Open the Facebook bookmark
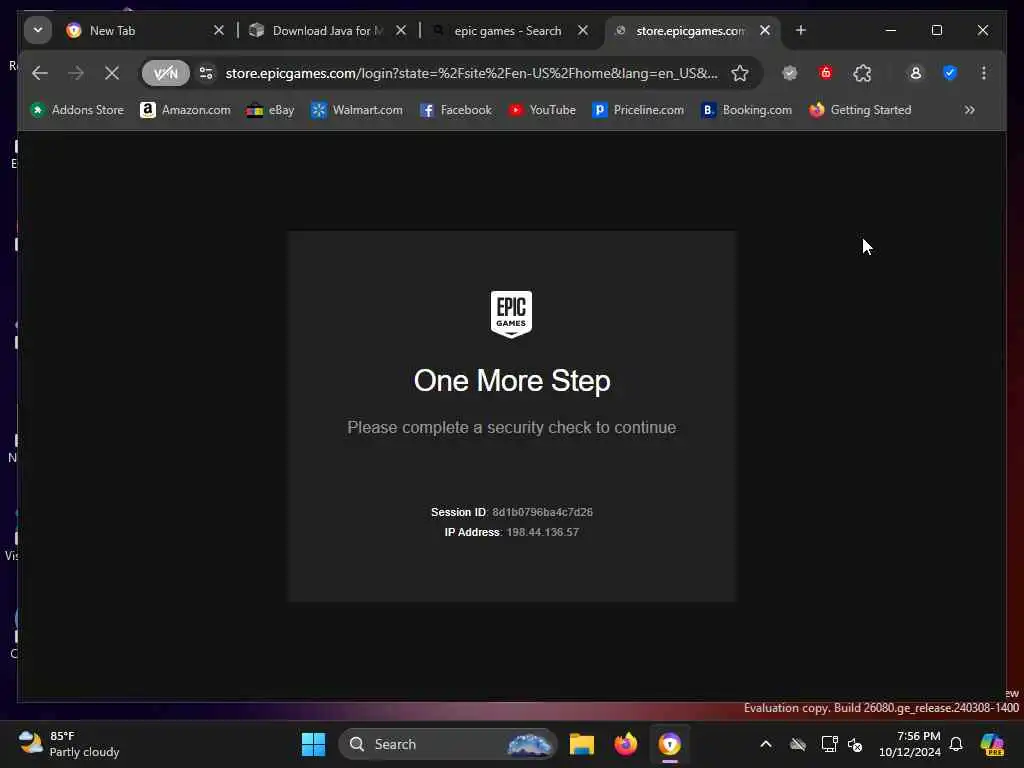 pos(456,110)
